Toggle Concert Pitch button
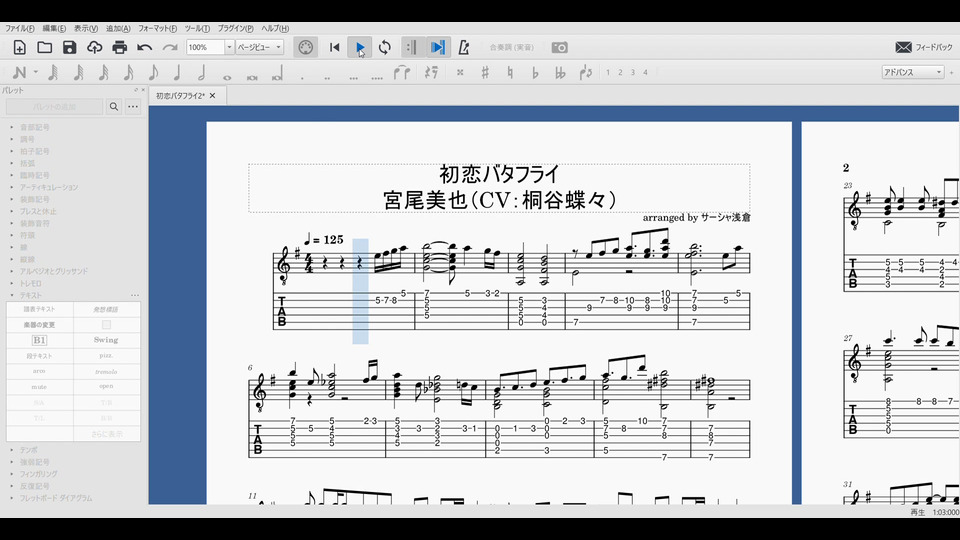The image size is (960, 540). 511,47
